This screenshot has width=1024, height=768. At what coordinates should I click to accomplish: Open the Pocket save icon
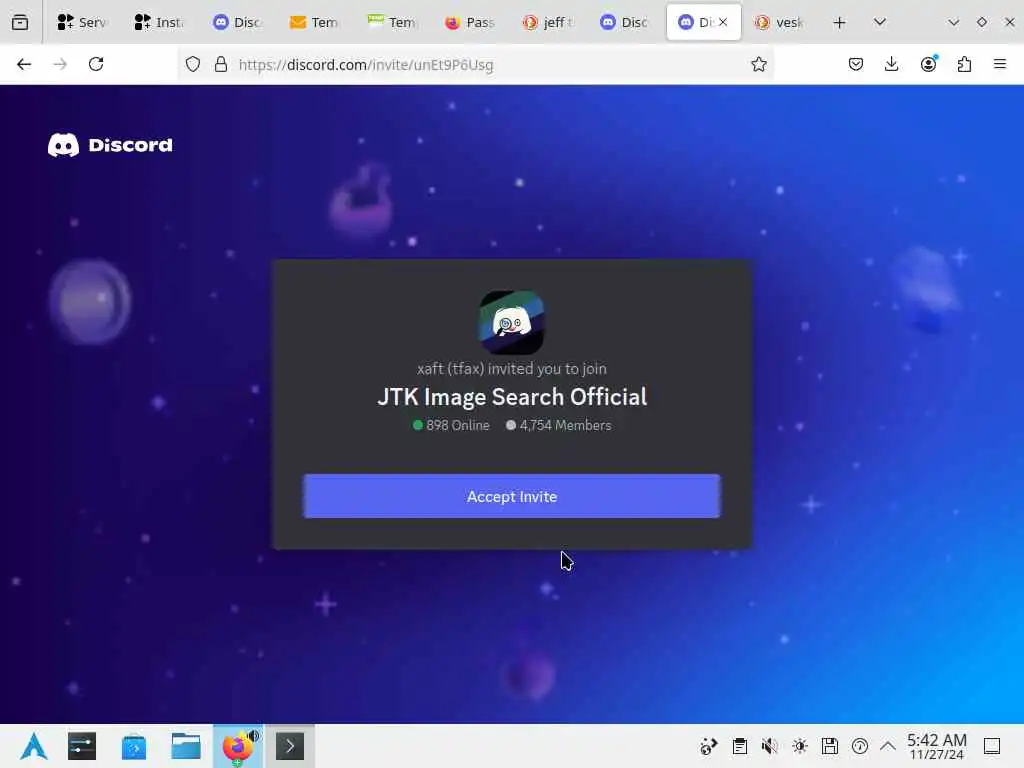click(856, 64)
